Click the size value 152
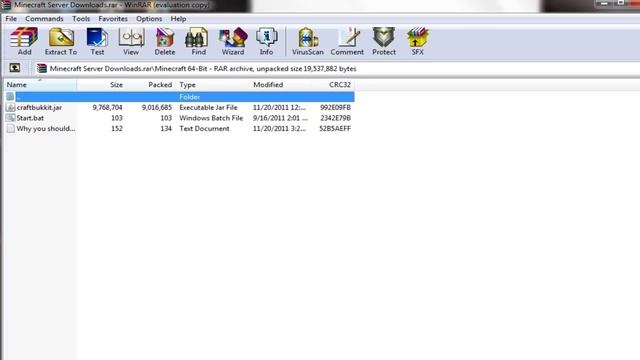The height and width of the screenshot is (360, 640). (x=117, y=129)
